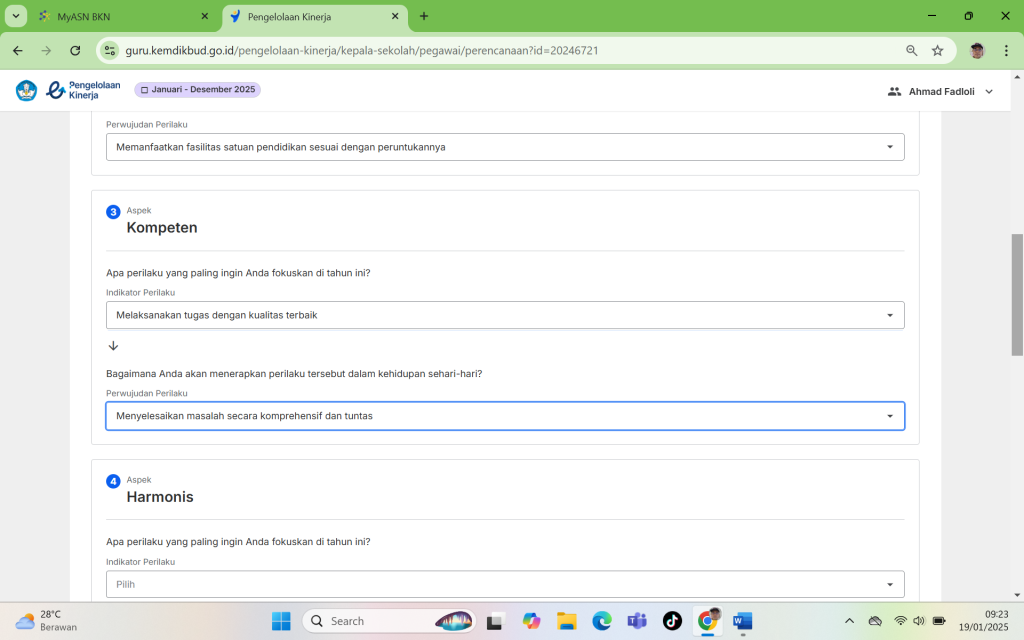Open the Kompeten Indikator Perilaku dropdown

(x=505, y=315)
